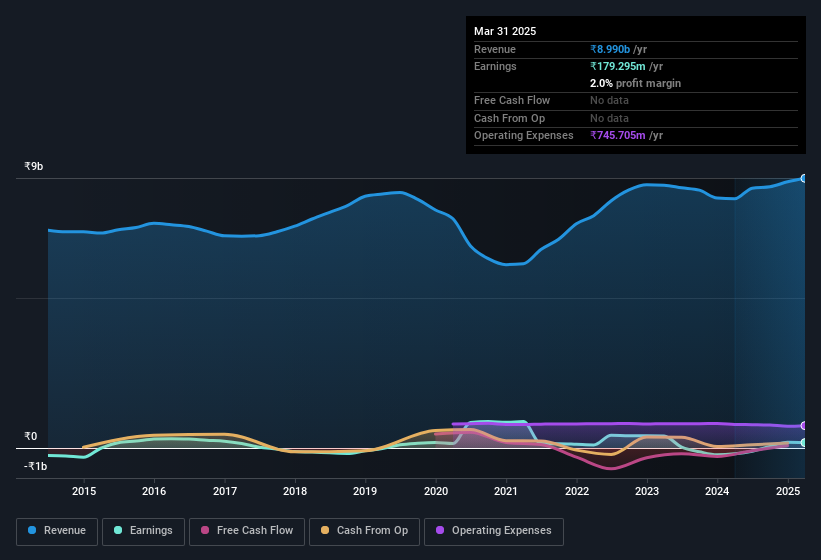Click the 2016 x-axis label

(x=154, y=491)
